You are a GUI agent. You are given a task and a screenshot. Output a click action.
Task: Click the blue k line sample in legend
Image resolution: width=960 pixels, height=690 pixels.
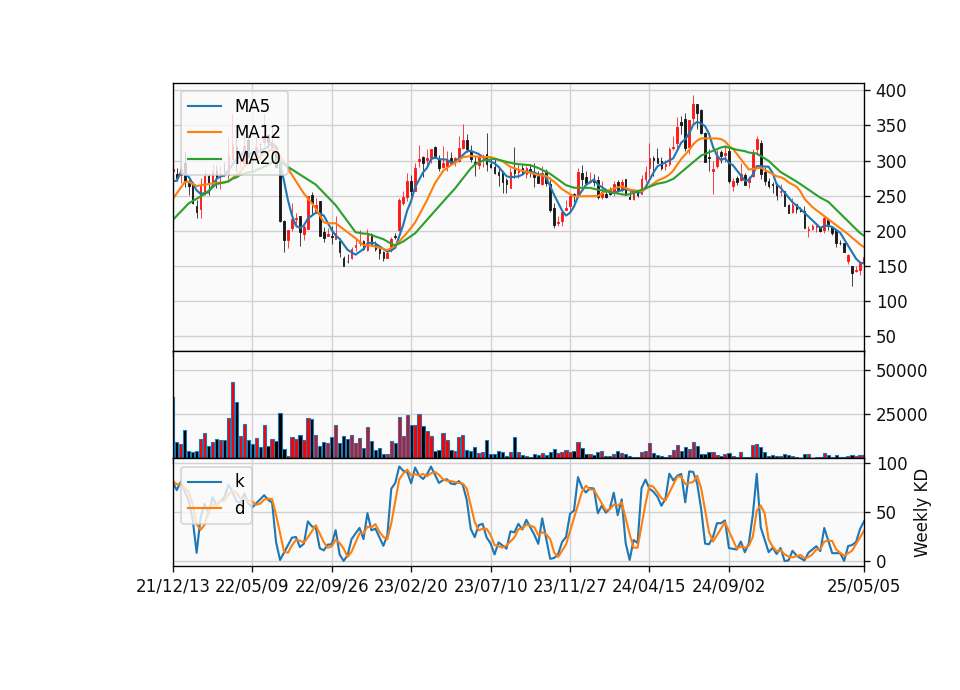(204, 481)
